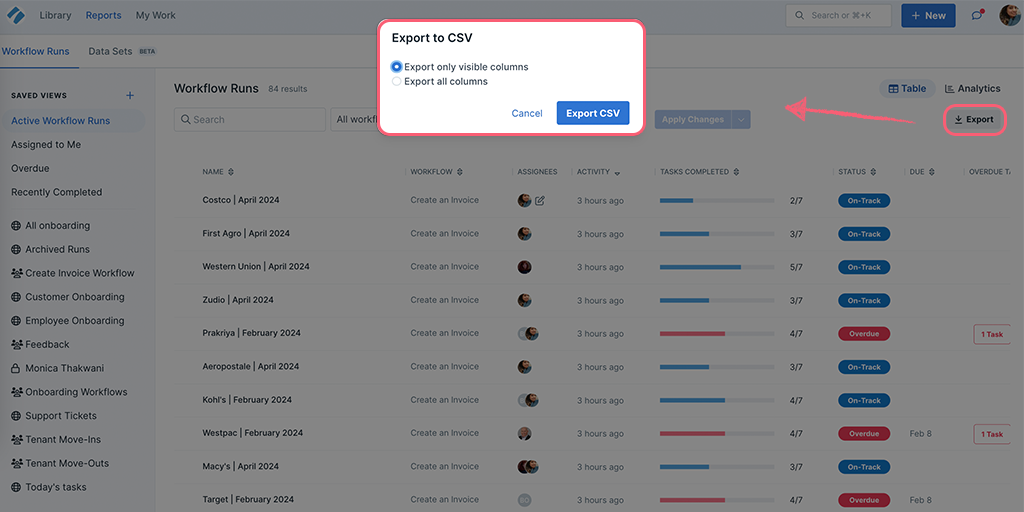Image resolution: width=1024 pixels, height=512 pixels.
Task: Click globe icon next to All onboarding
Action: coord(16,226)
